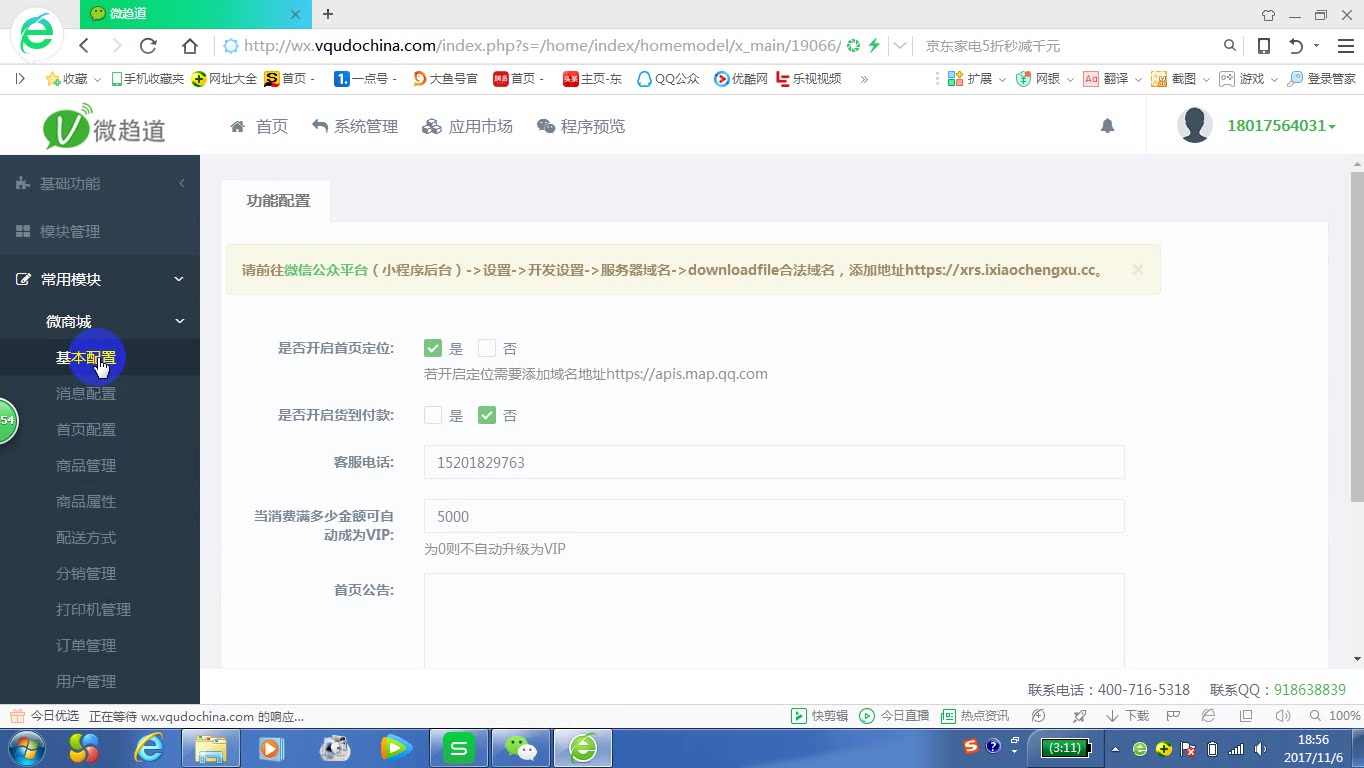
Task: Switch to the 应用市场 menu item
Action: [467, 126]
